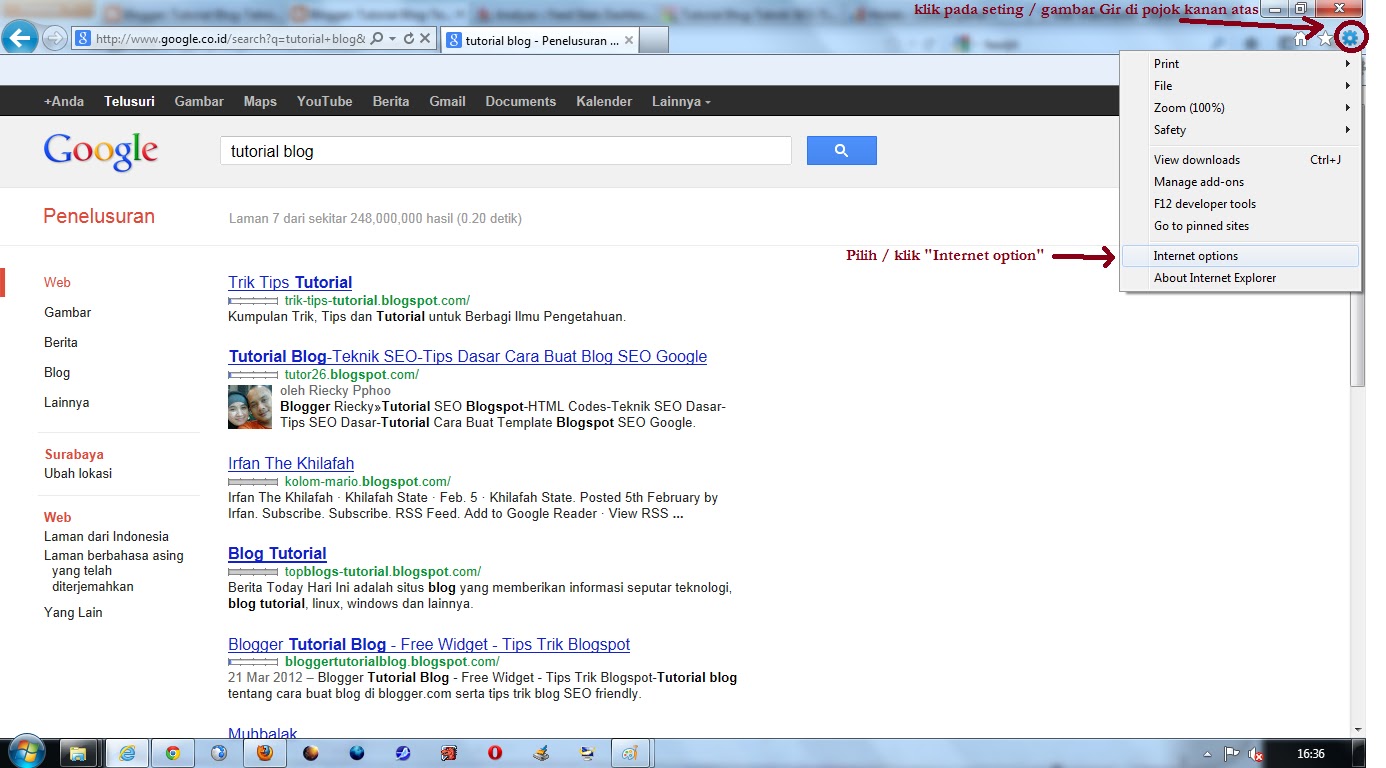Viewport: 1386px width, 768px height.
Task: Open the address bar autocomplete dropdown arrow
Action: pyautogui.click(x=393, y=39)
